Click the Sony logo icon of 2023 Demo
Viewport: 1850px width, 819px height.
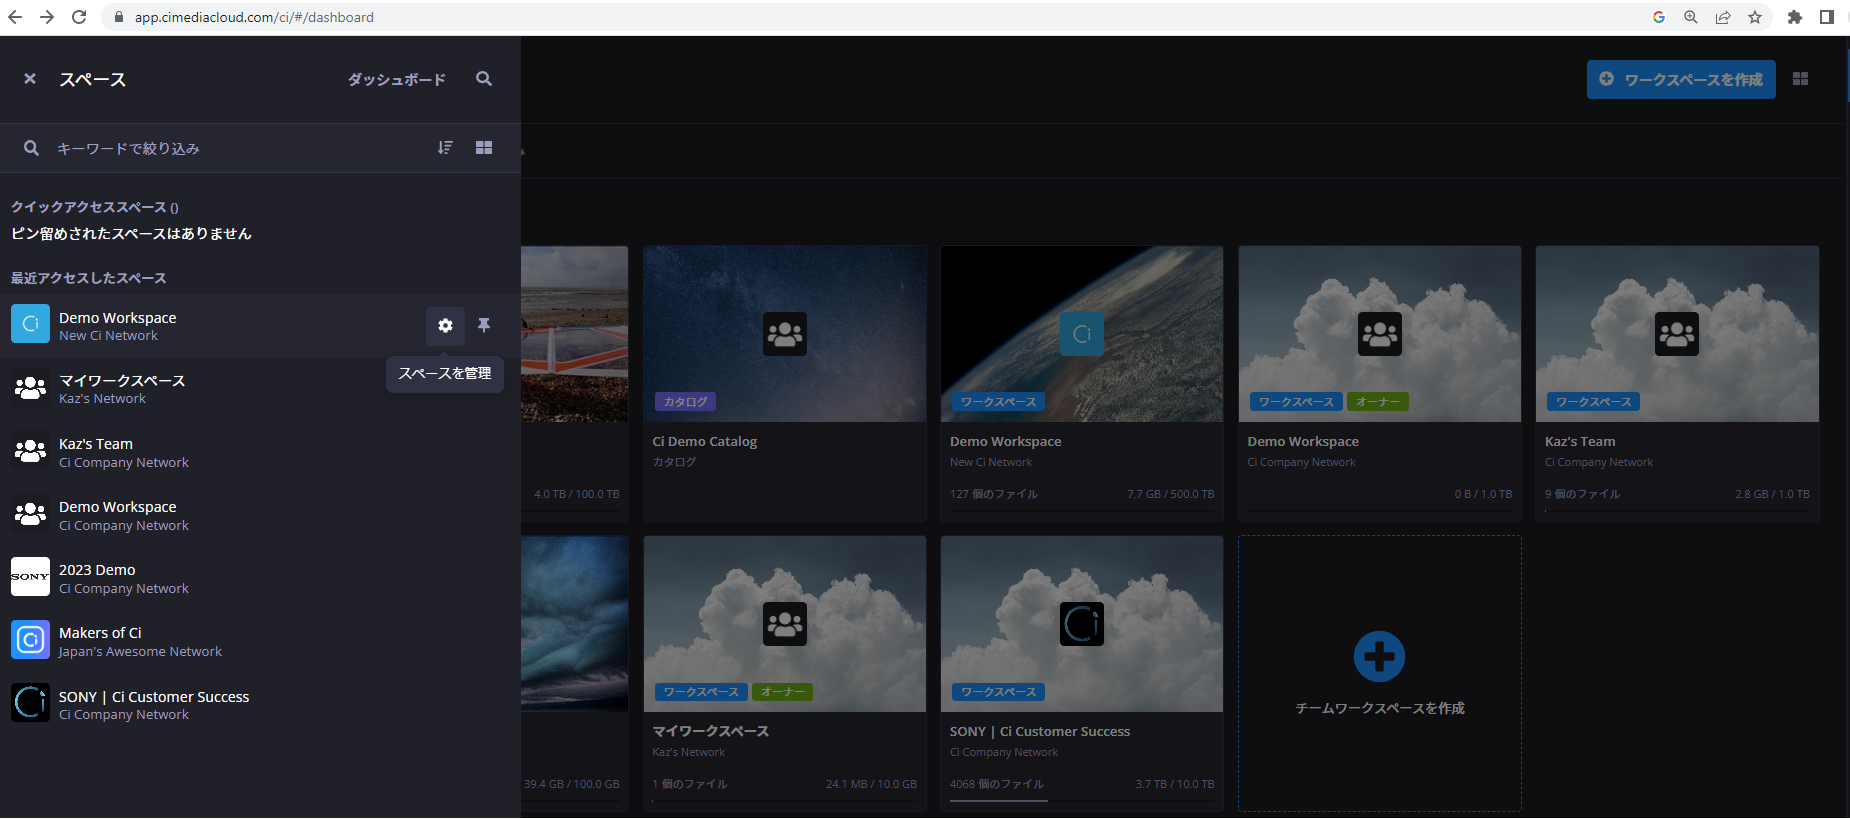(x=30, y=577)
